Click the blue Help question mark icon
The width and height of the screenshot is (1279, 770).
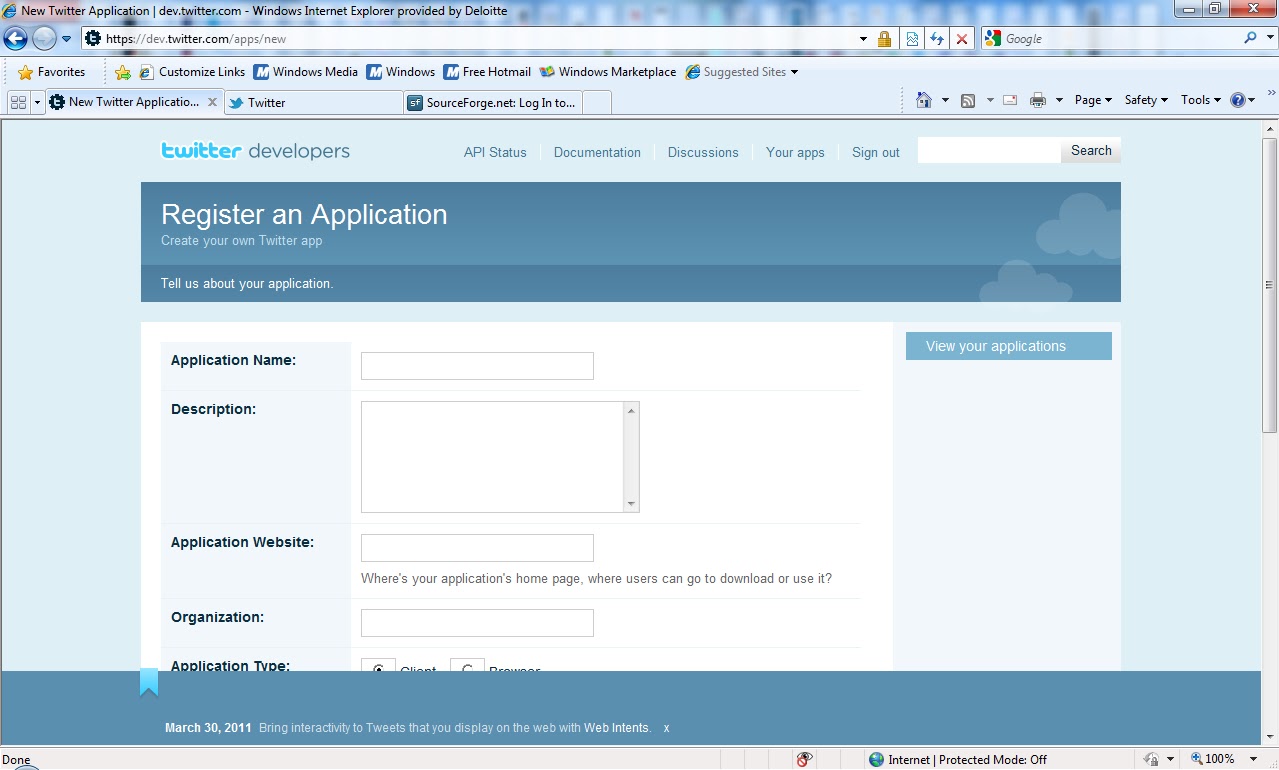(x=1238, y=100)
